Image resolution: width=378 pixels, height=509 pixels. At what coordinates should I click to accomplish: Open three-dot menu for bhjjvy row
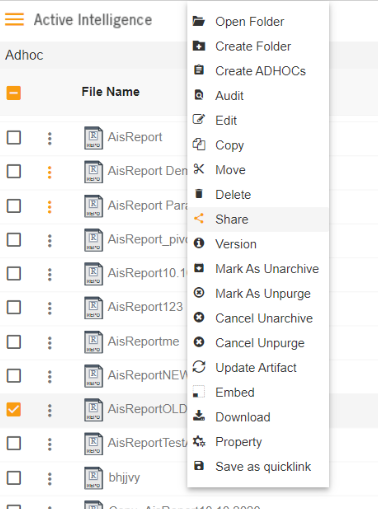50,479
